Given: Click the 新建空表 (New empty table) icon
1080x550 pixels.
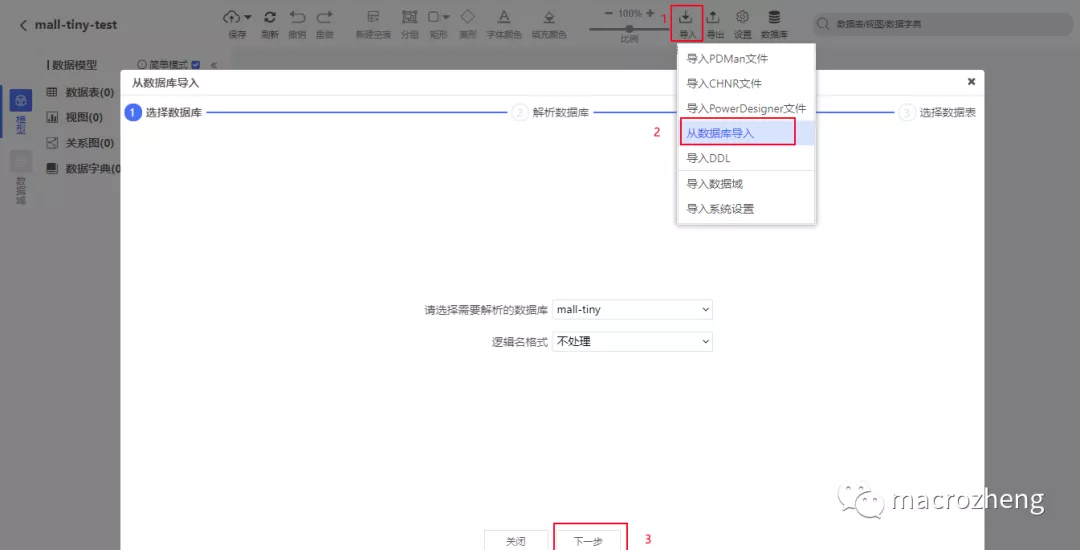Looking at the screenshot, I should point(373,18).
